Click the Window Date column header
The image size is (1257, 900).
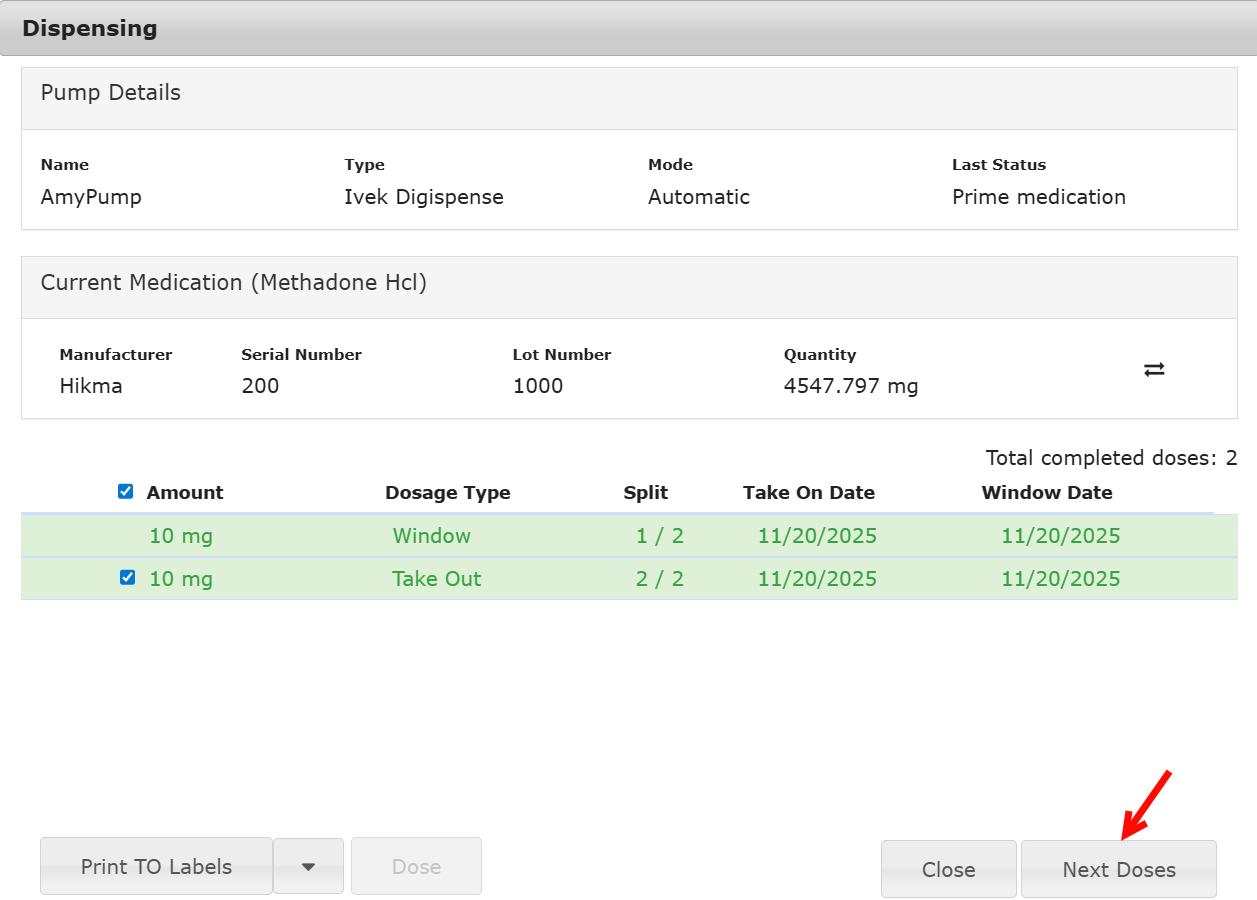coord(1046,492)
